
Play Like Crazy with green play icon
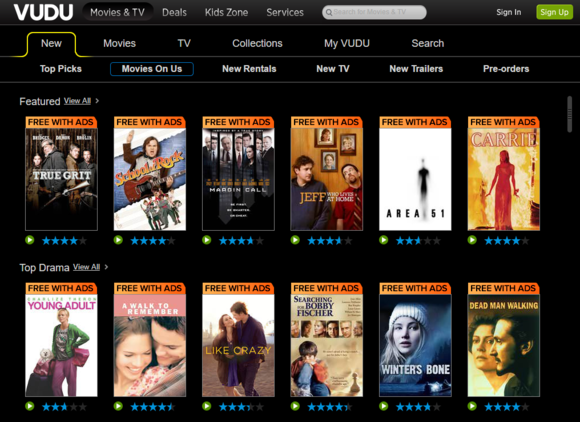207,406
